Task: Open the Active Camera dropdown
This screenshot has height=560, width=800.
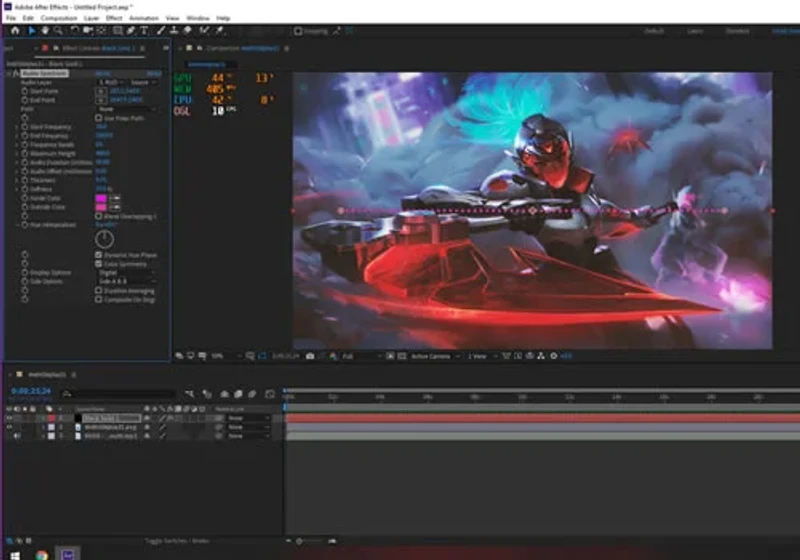Action: [x=435, y=356]
